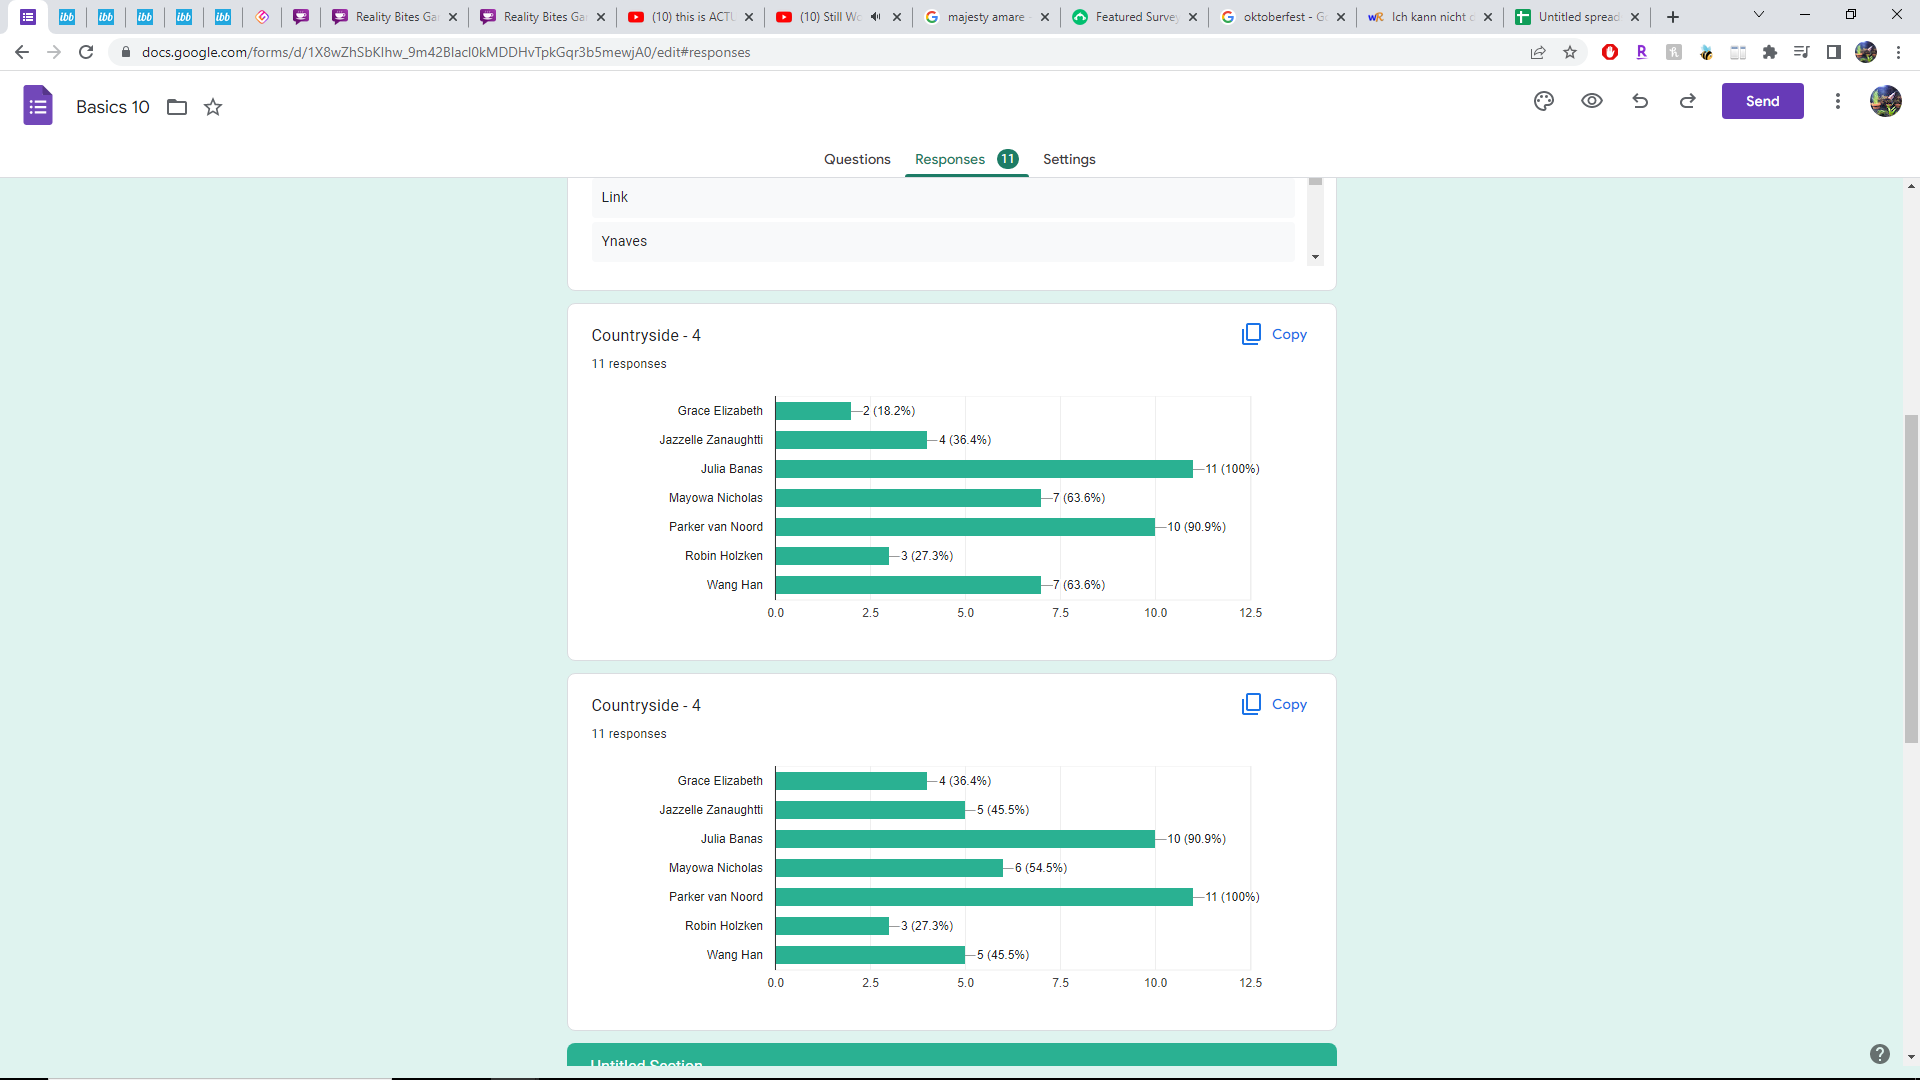Redo the last form change
This screenshot has height=1080, width=1920.
1688,101
